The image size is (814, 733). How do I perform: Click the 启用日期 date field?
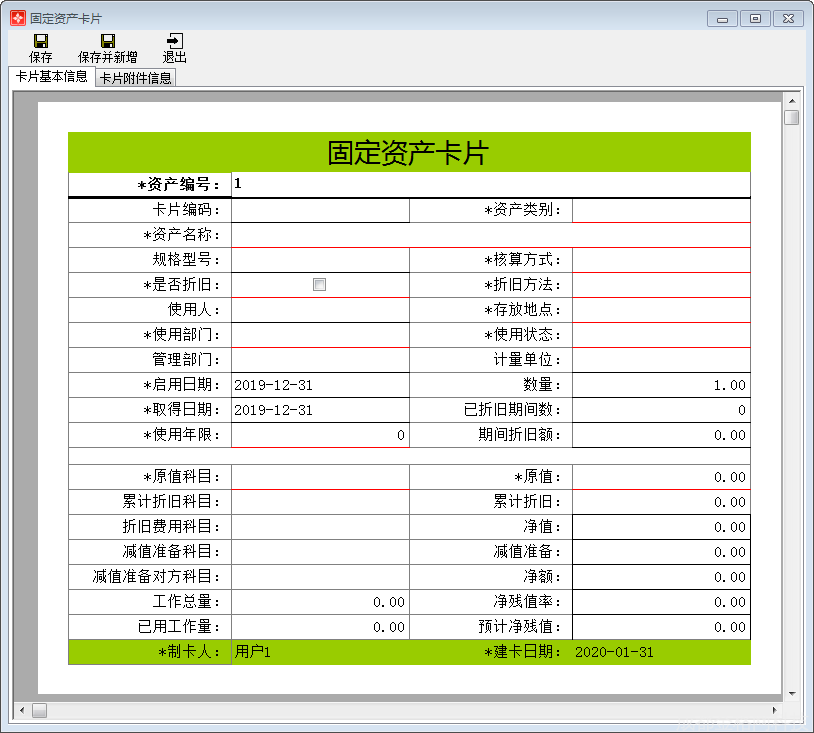pos(320,385)
